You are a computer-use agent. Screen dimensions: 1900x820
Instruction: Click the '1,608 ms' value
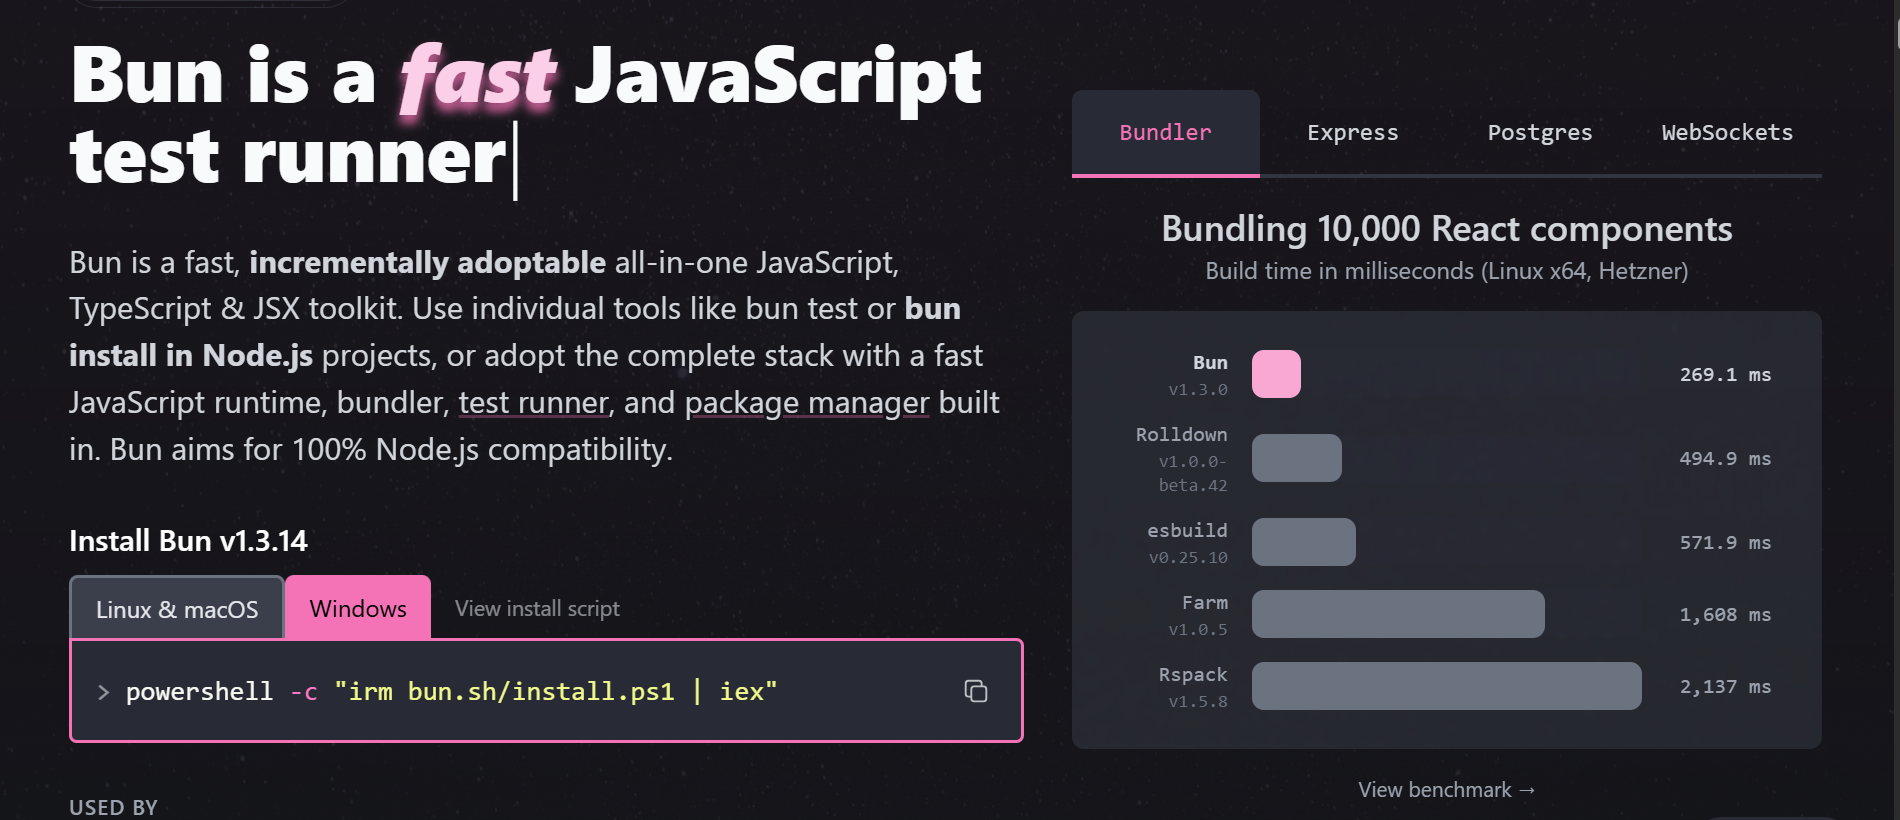coord(1725,615)
